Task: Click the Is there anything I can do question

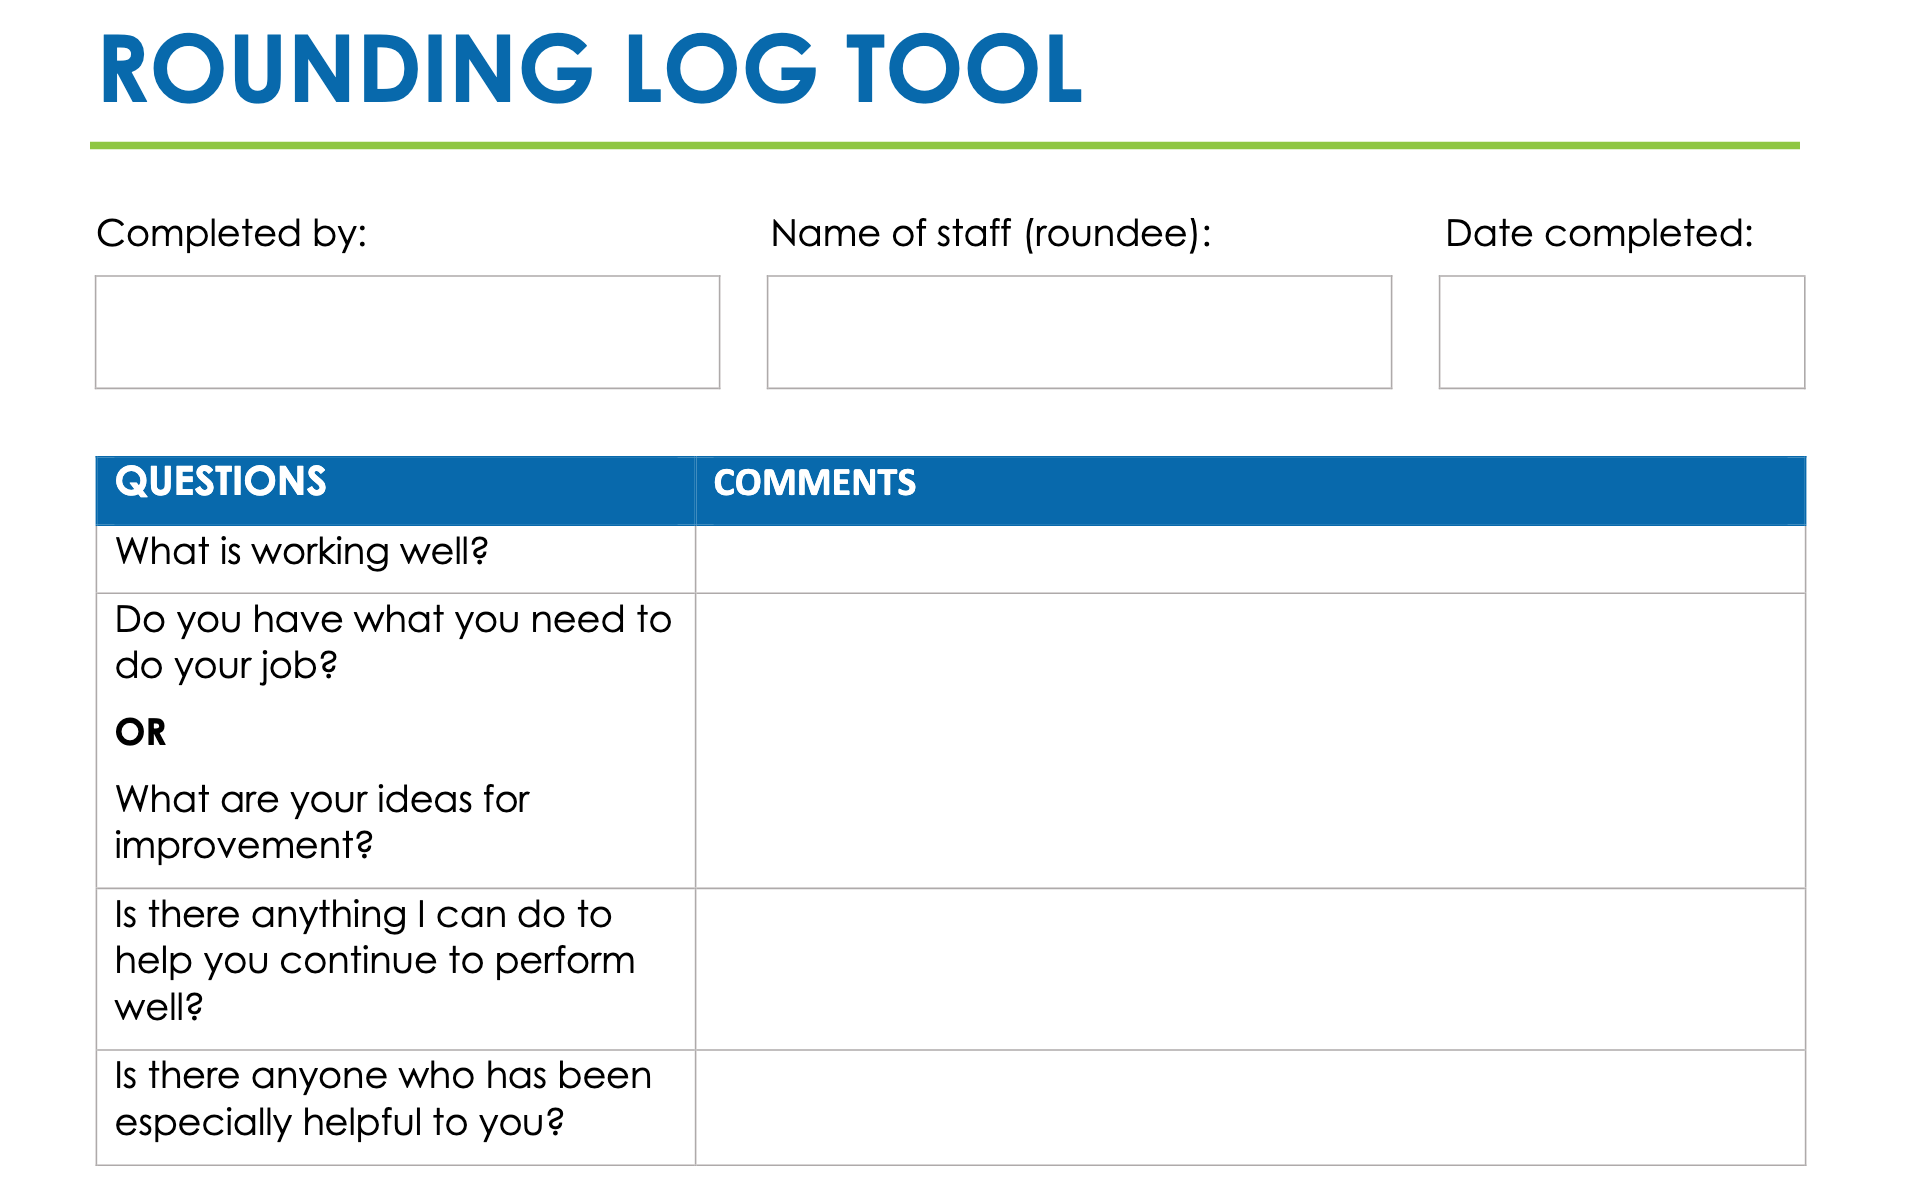Action: 375,960
